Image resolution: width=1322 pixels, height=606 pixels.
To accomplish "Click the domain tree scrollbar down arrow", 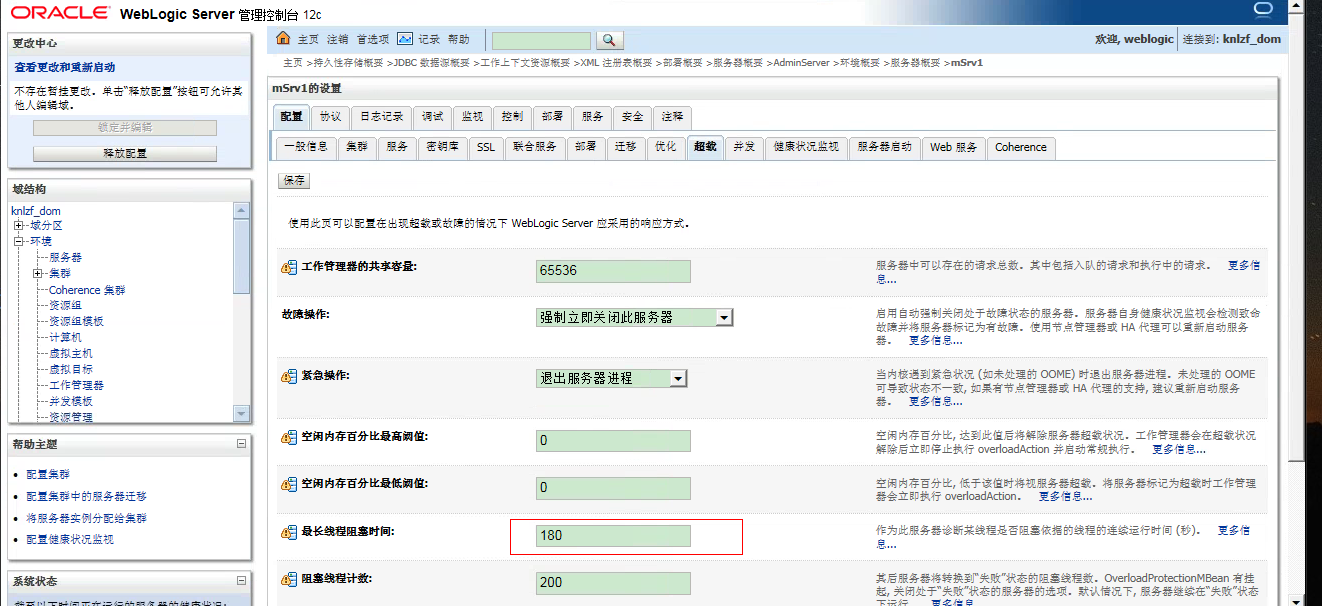I will [241, 413].
